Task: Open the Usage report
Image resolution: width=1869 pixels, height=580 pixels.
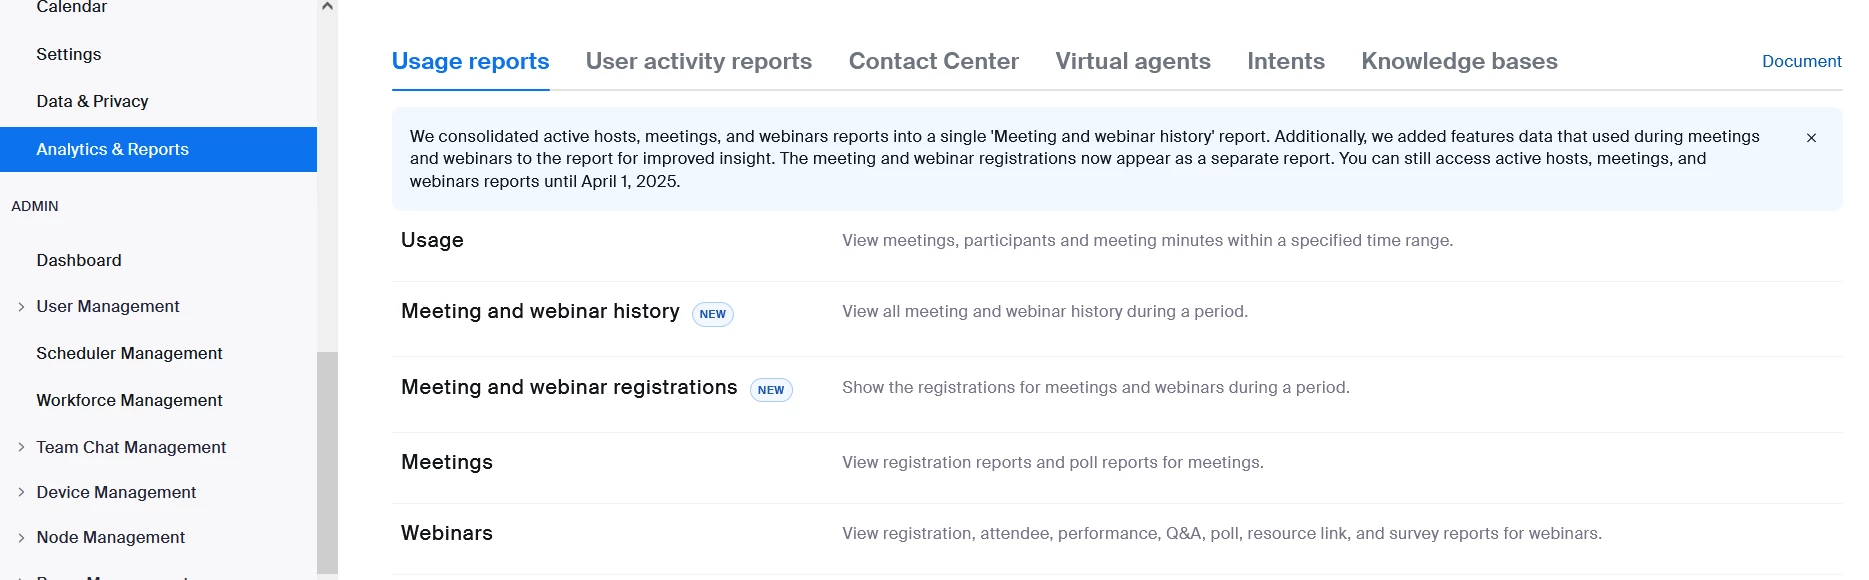Action: (x=432, y=240)
